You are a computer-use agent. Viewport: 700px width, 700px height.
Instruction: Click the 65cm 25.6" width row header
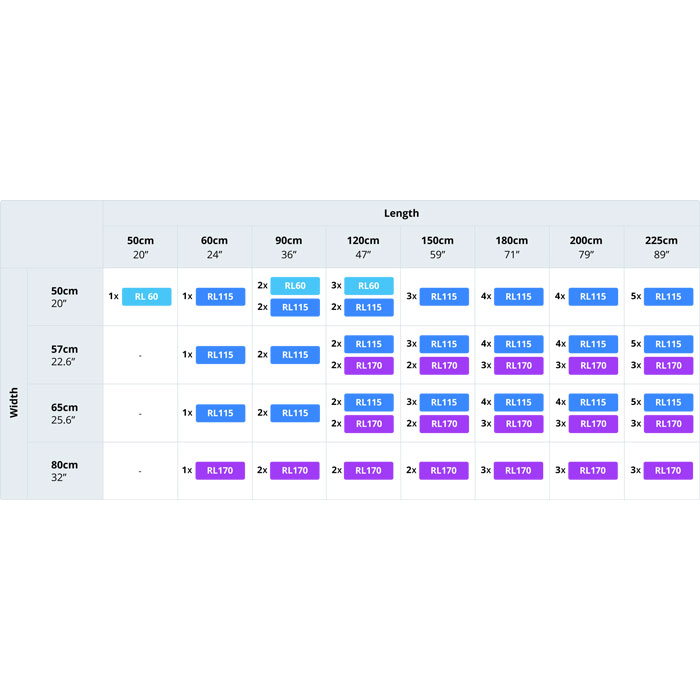pos(65,413)
